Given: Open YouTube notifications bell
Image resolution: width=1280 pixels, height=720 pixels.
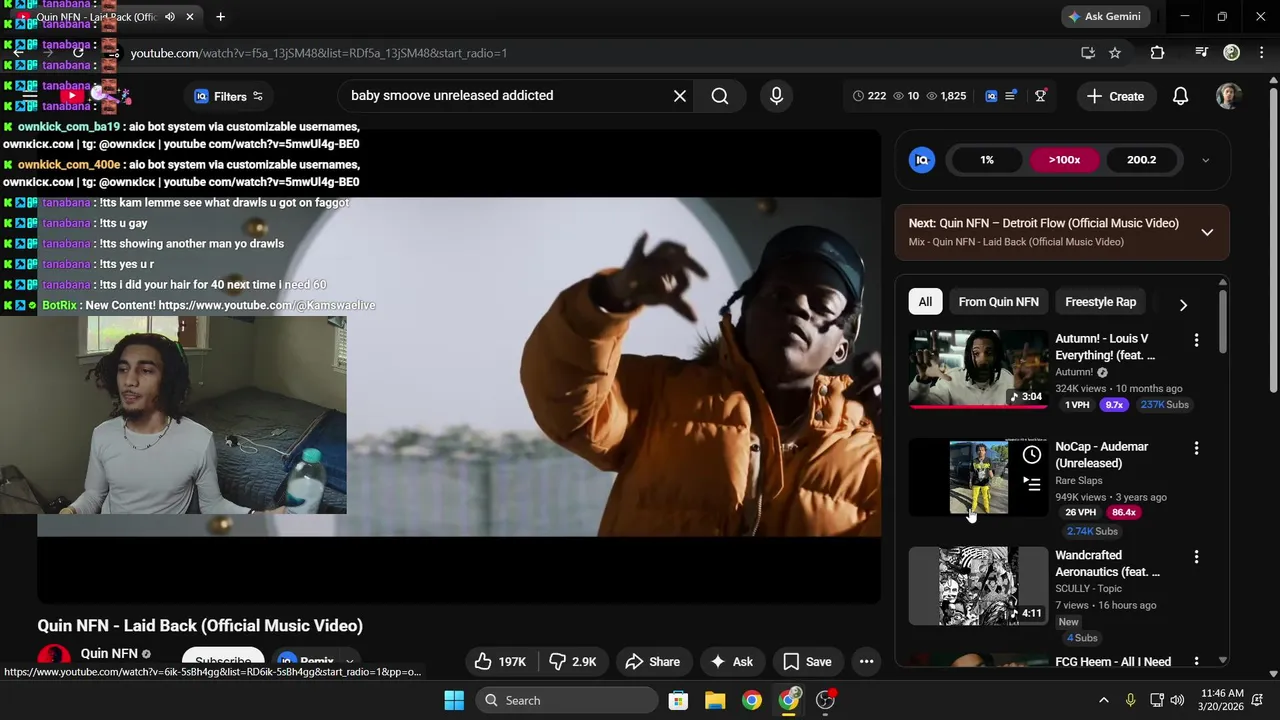Looking at the screenshot, I should coord(1180,96).
